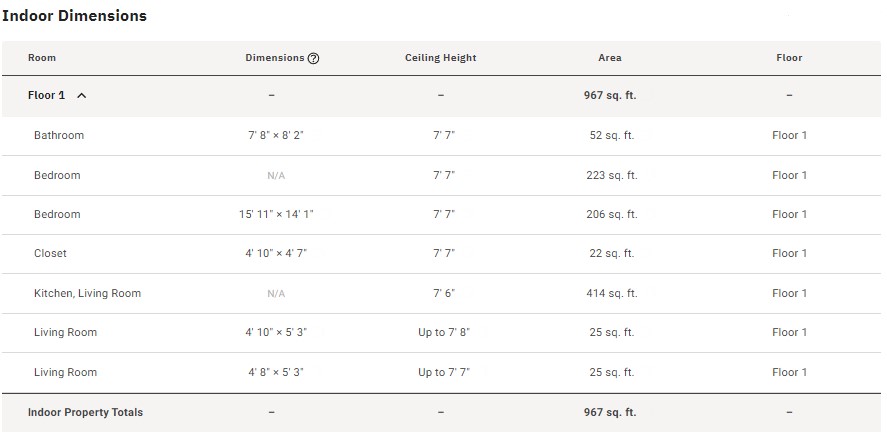
Task: Click the Floor 1 group 967 sq. ft. area
Action: click(610, 96)
